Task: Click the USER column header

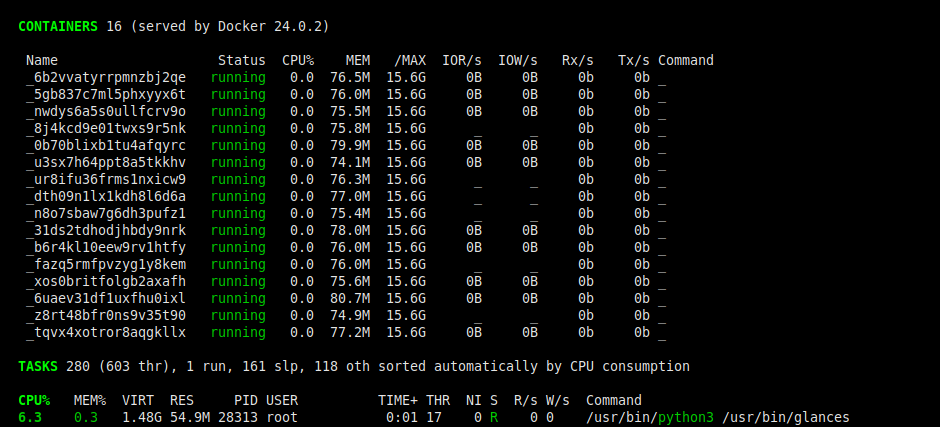Action: point(282,401)
